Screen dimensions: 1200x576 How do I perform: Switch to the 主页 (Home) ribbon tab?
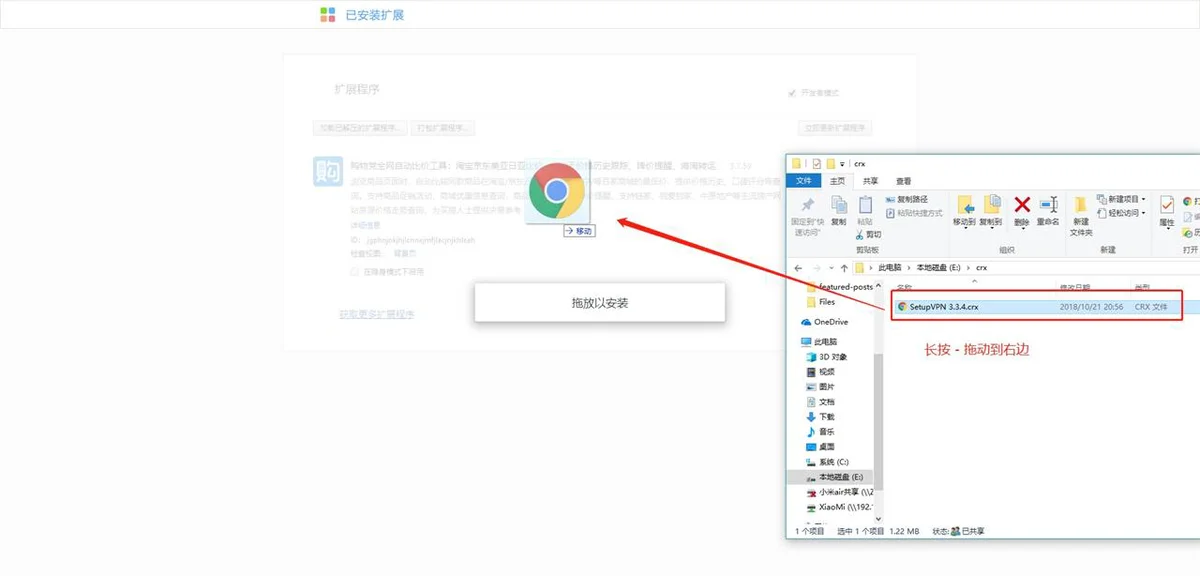pyautogui.click(x=838, y=181)
